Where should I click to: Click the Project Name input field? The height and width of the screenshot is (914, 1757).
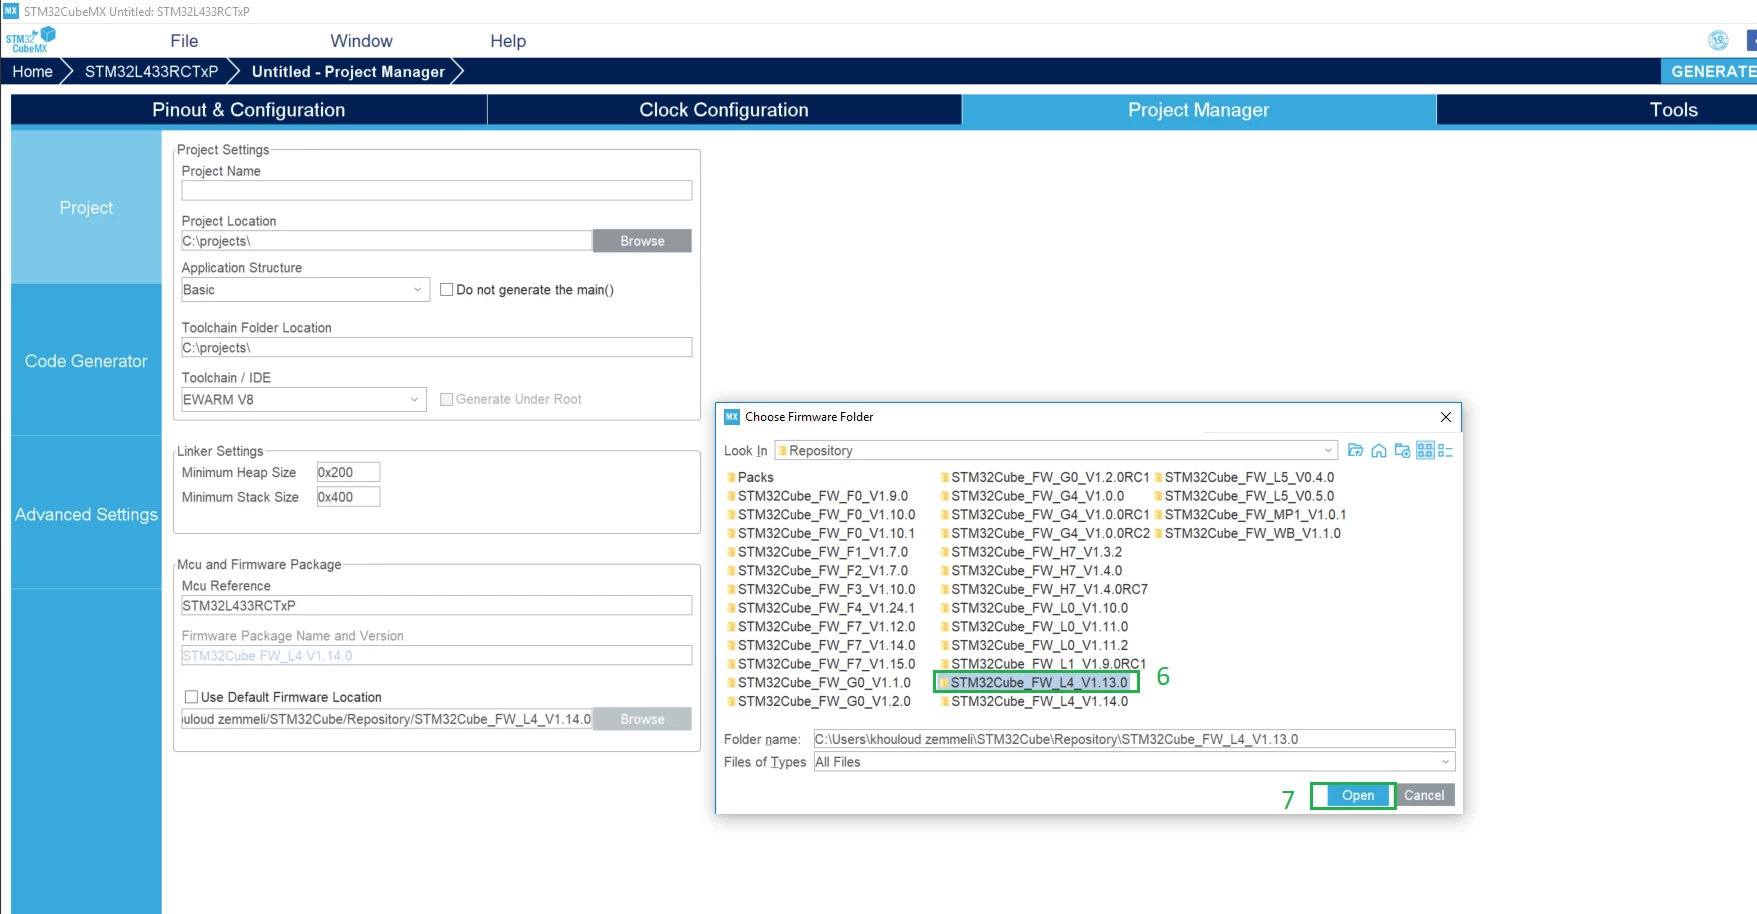pyautogui.click(x=436, y=191)
